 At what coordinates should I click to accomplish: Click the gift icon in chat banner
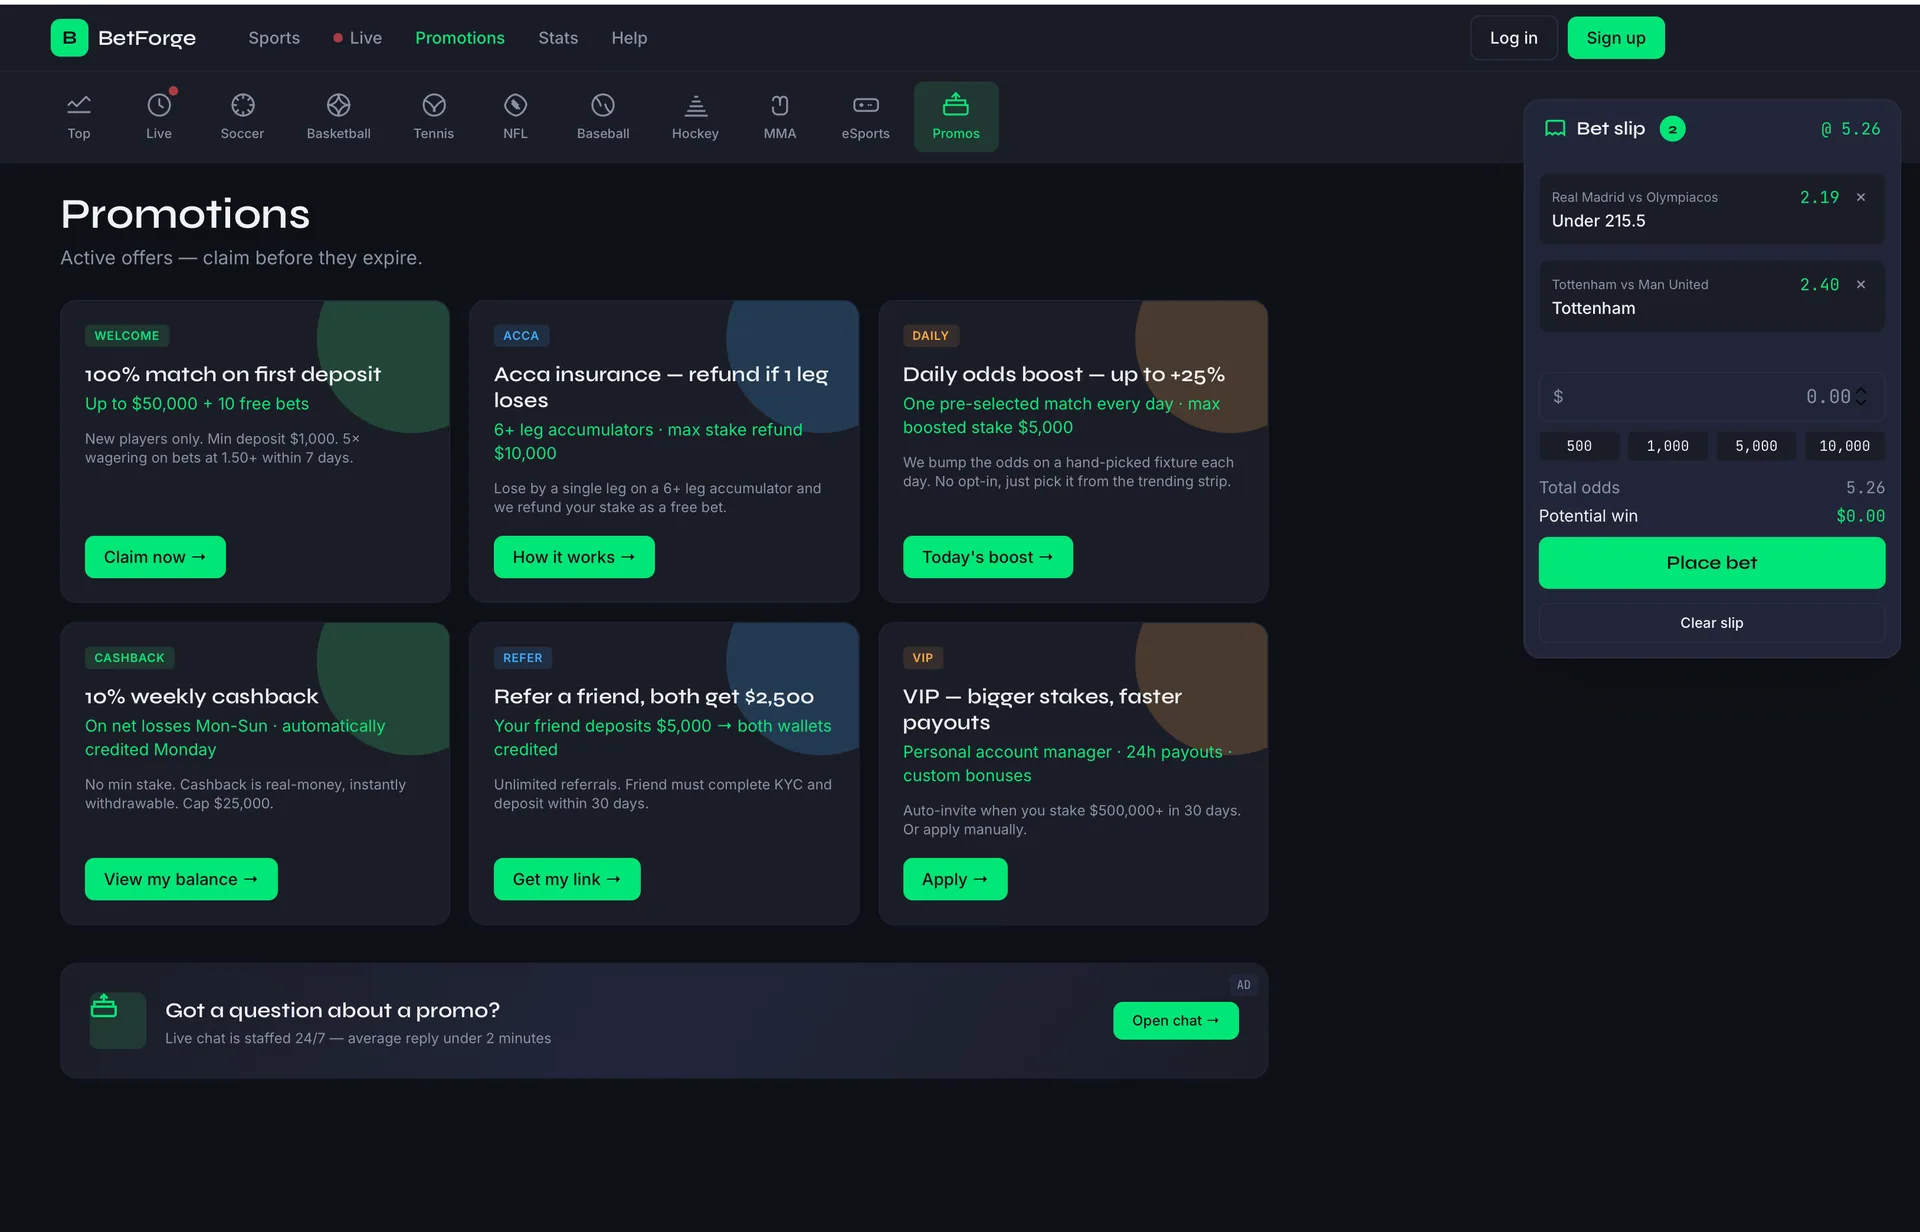coord(104,1007)
